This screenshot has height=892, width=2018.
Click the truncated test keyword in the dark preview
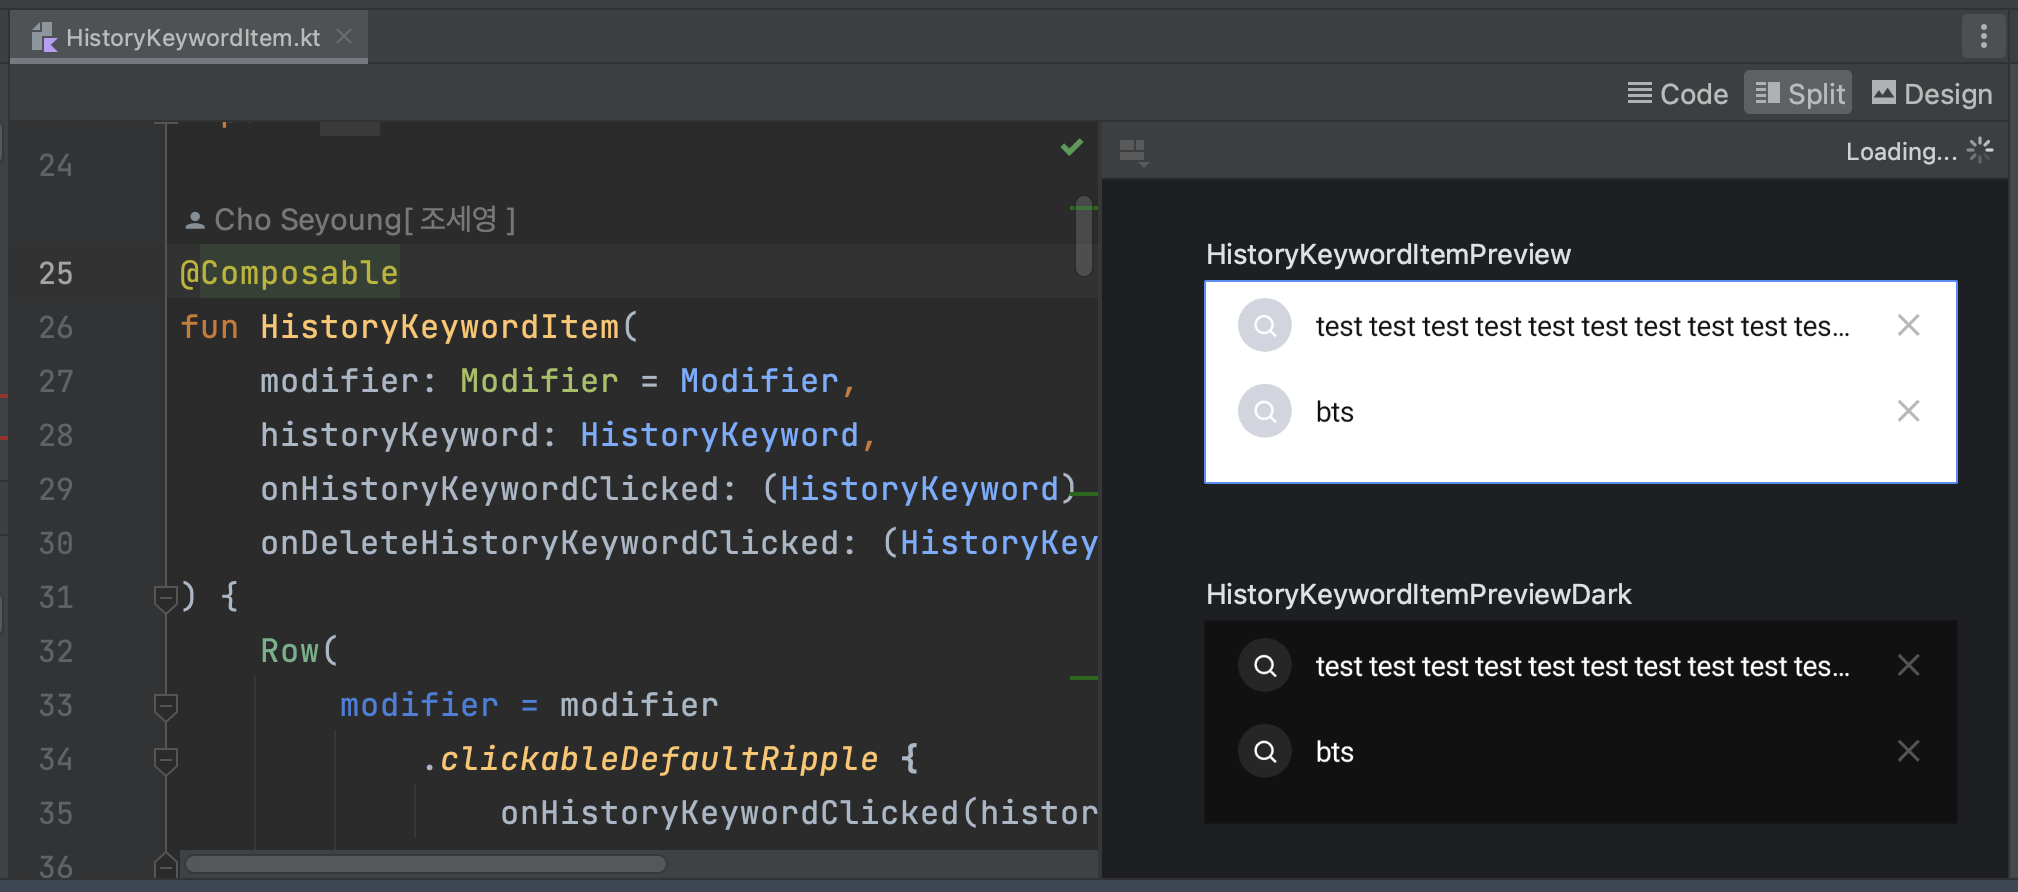click(1582, 667)
